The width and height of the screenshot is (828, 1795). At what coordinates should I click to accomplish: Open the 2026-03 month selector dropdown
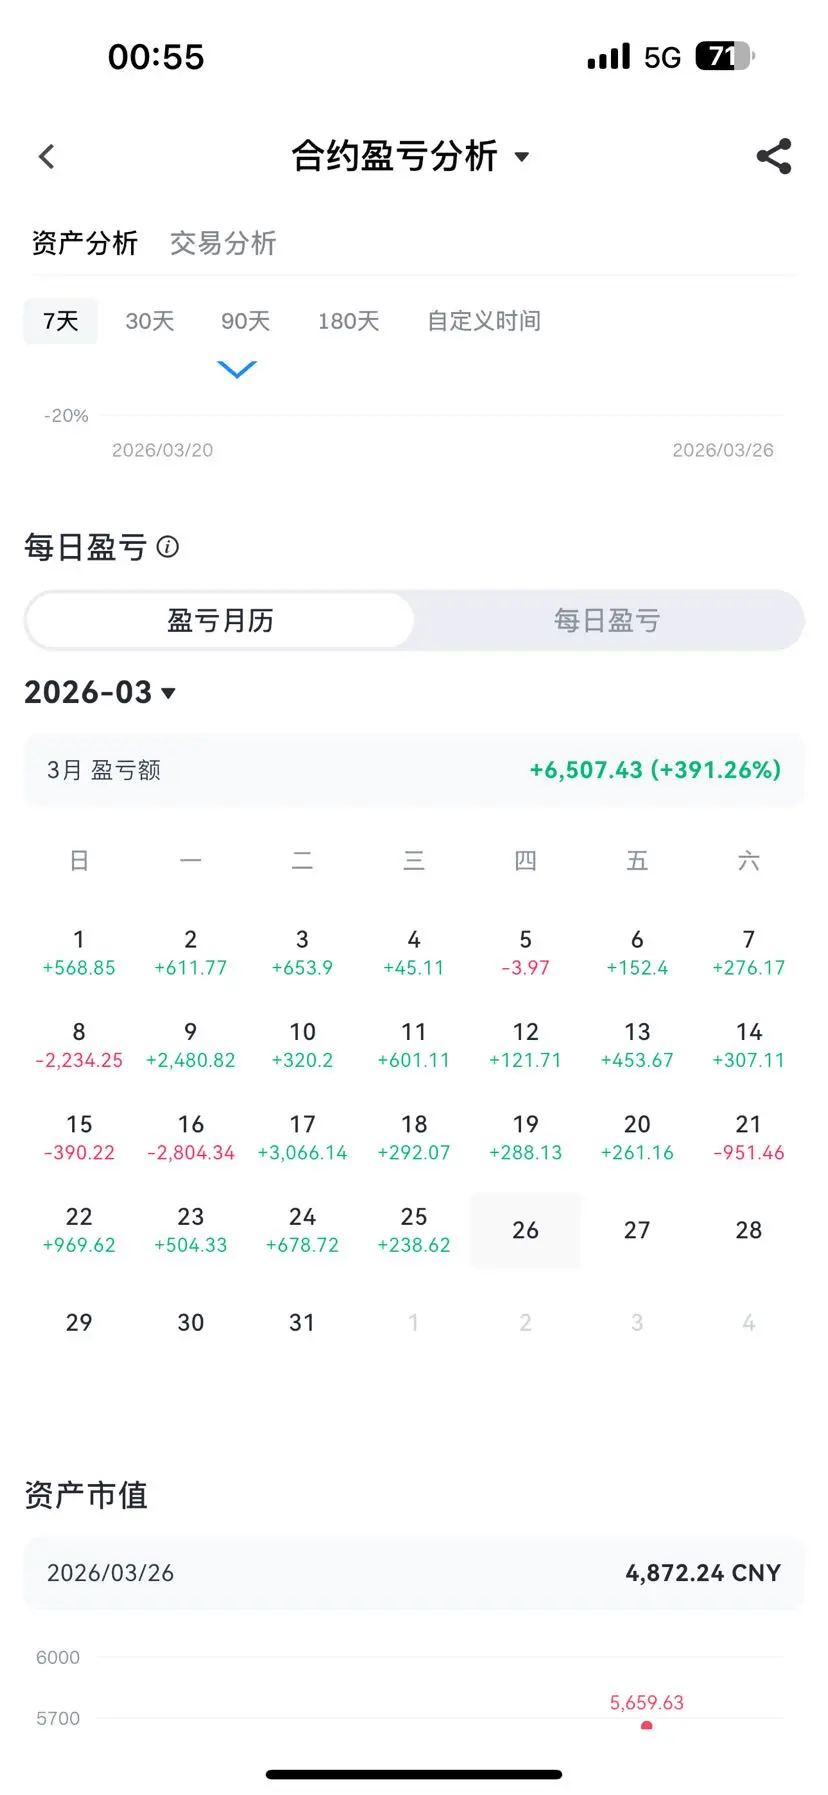click(100, 692)
